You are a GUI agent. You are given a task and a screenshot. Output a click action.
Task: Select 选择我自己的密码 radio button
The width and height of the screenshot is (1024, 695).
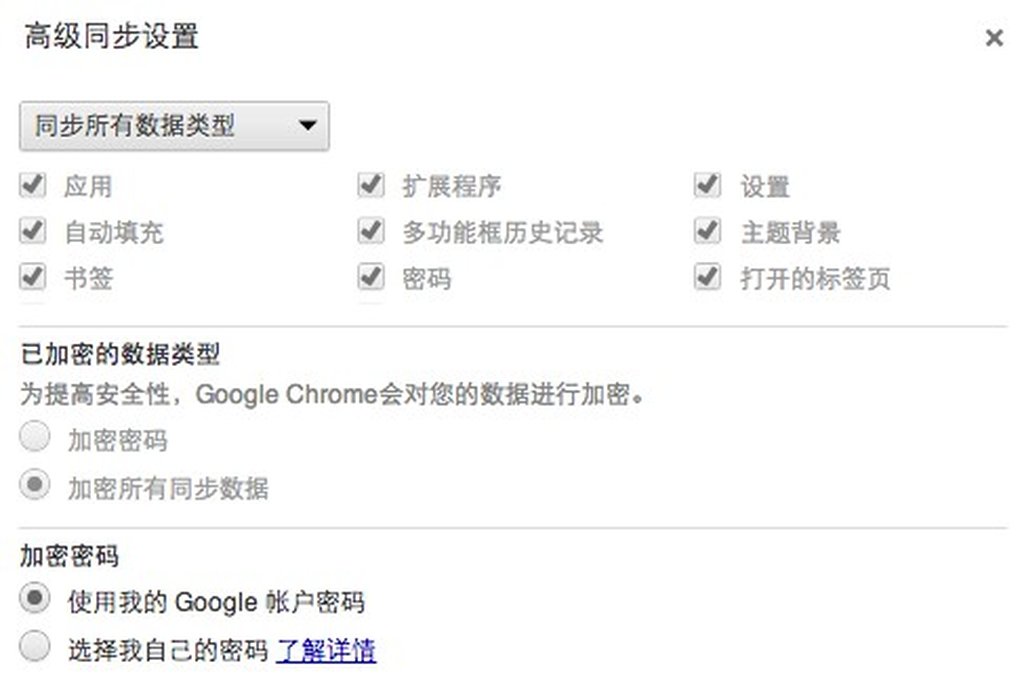click(x=35, y=647)
